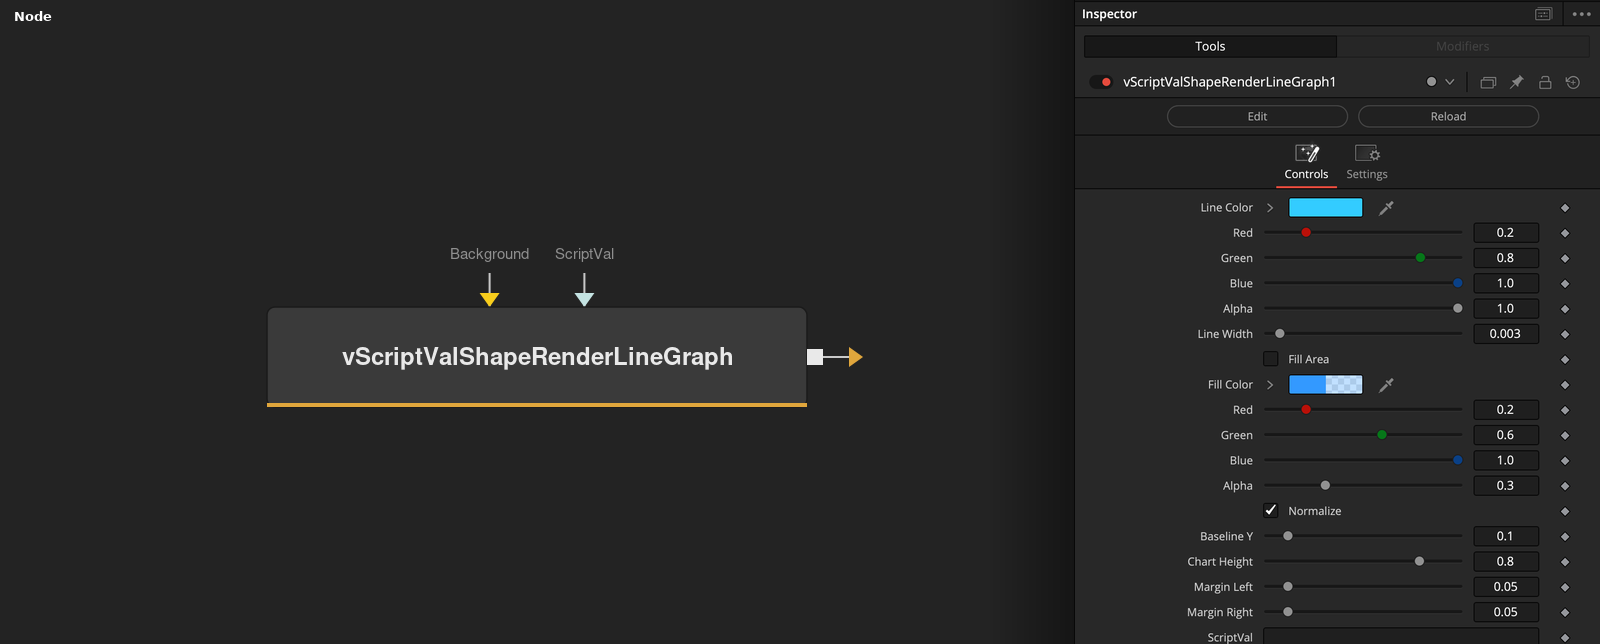This screenshot has width=1600, height=644.
Task: Click the versions icon in node header
Action: [x=1488, y=82]
